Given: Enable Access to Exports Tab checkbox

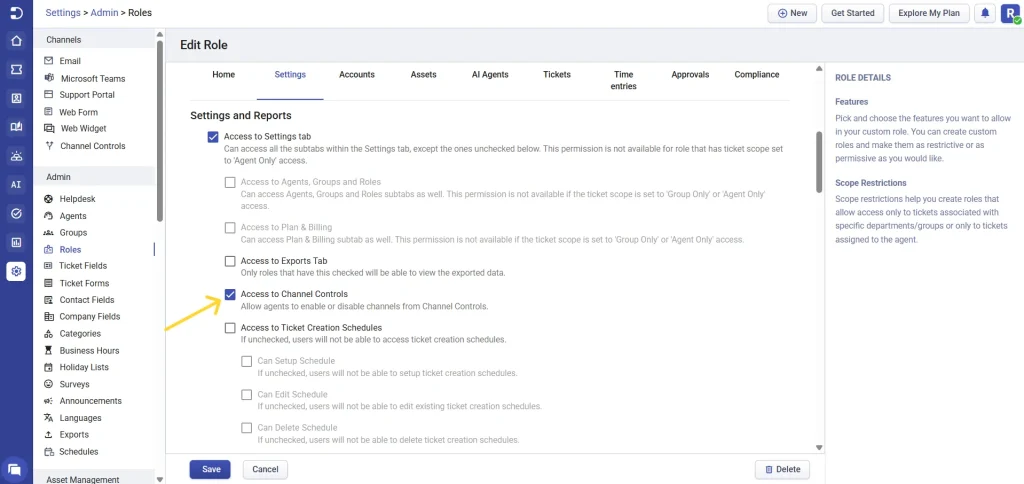Looking at the screenshot, I should pyautogui.click(x=230, y=261).
